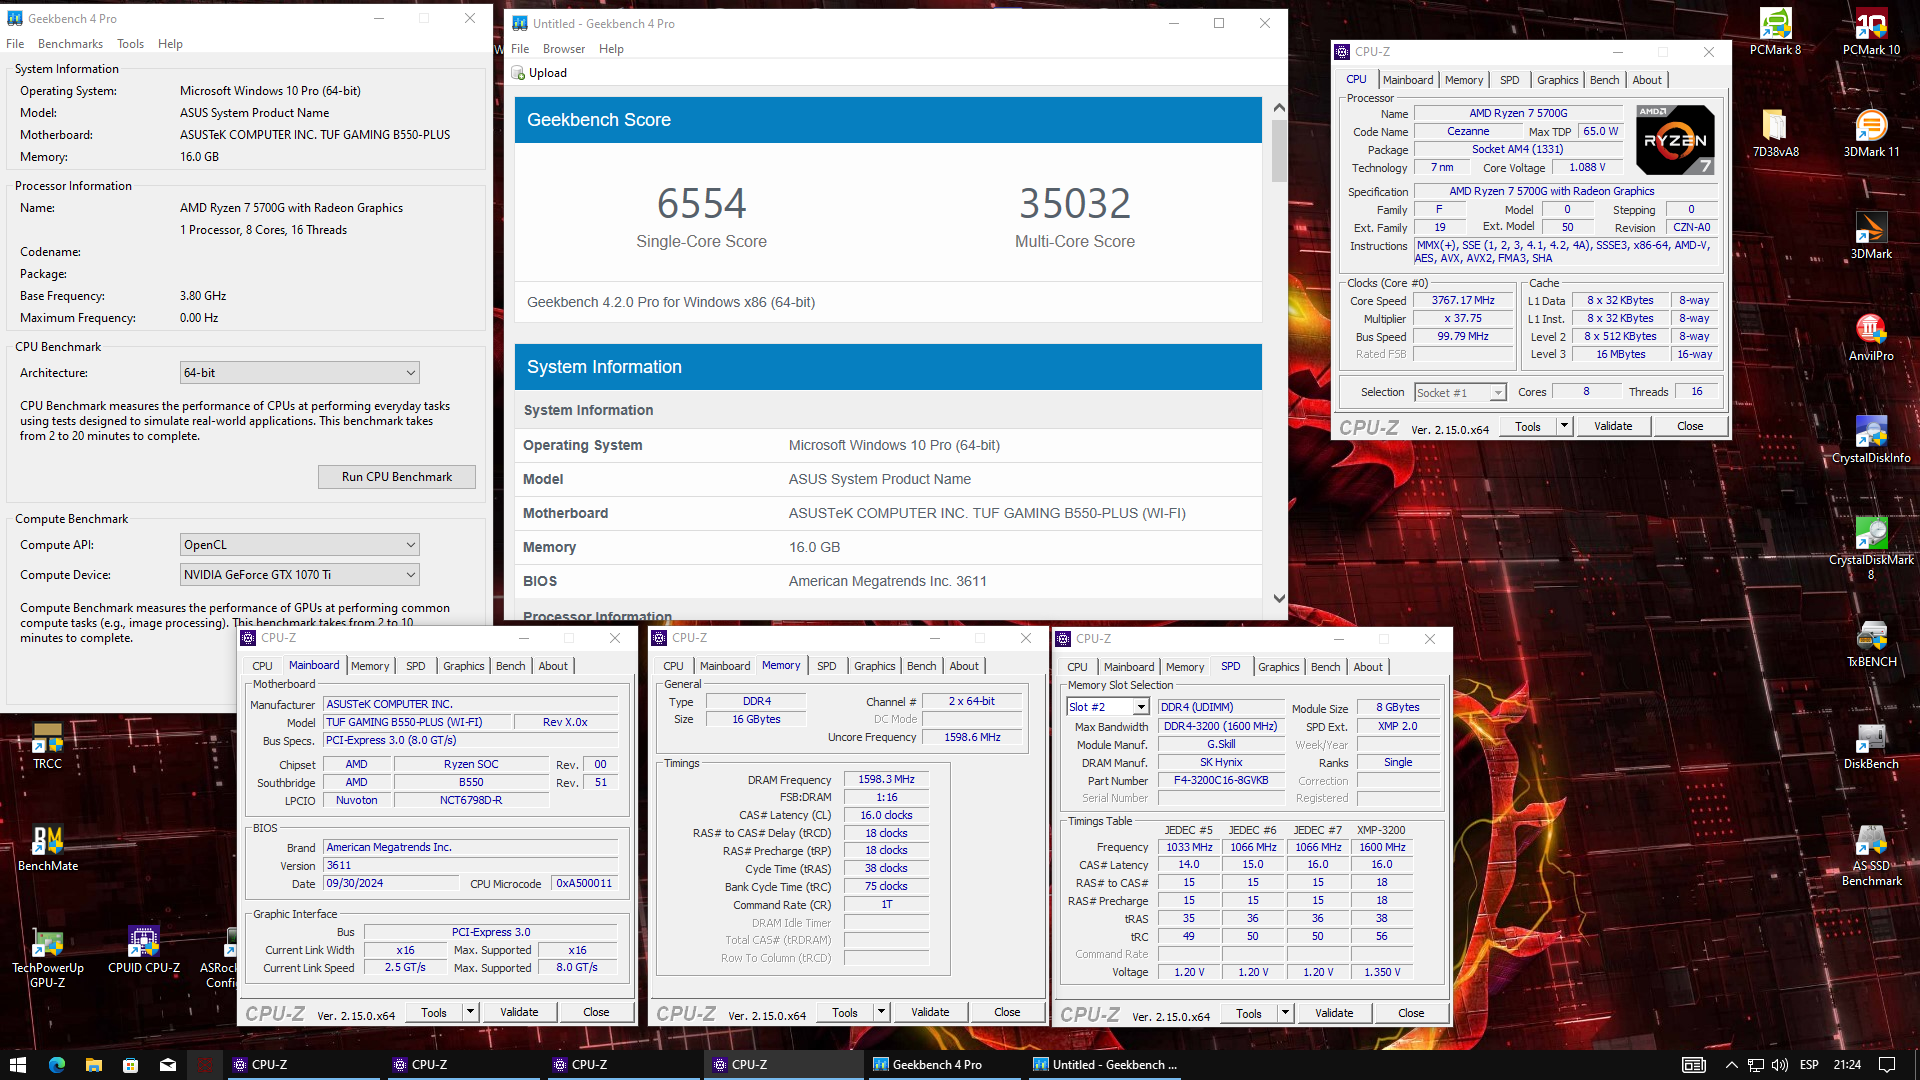1920x1080 pixels.
Task: Open the Slot #2 memory slot dropdown
Action: [x=1108, y=707]
